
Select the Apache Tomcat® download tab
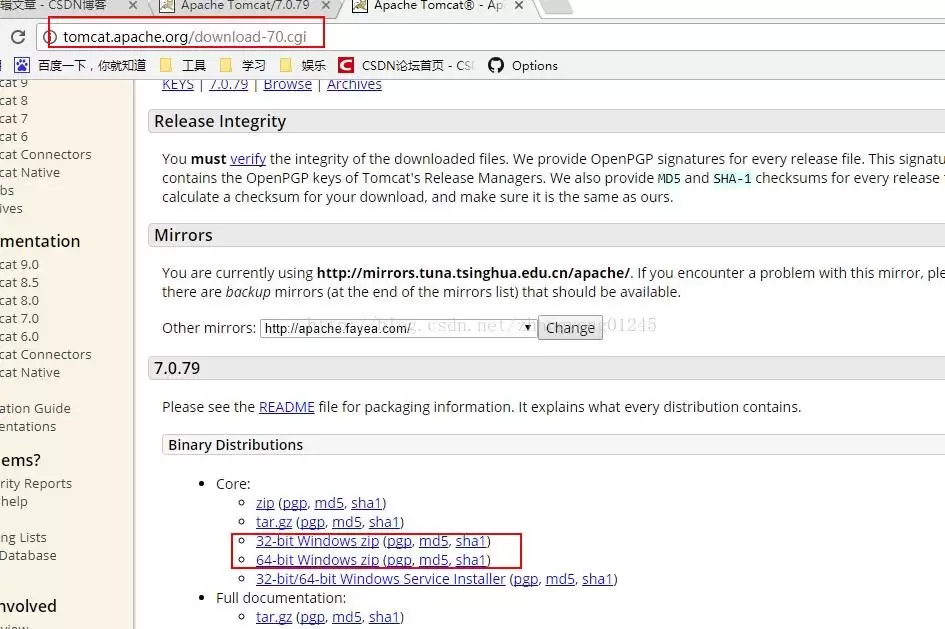point(438,5)
